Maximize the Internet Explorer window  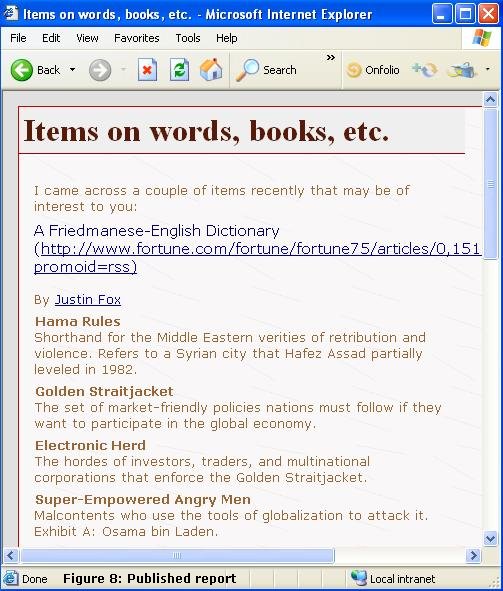[x=465, y=14]
